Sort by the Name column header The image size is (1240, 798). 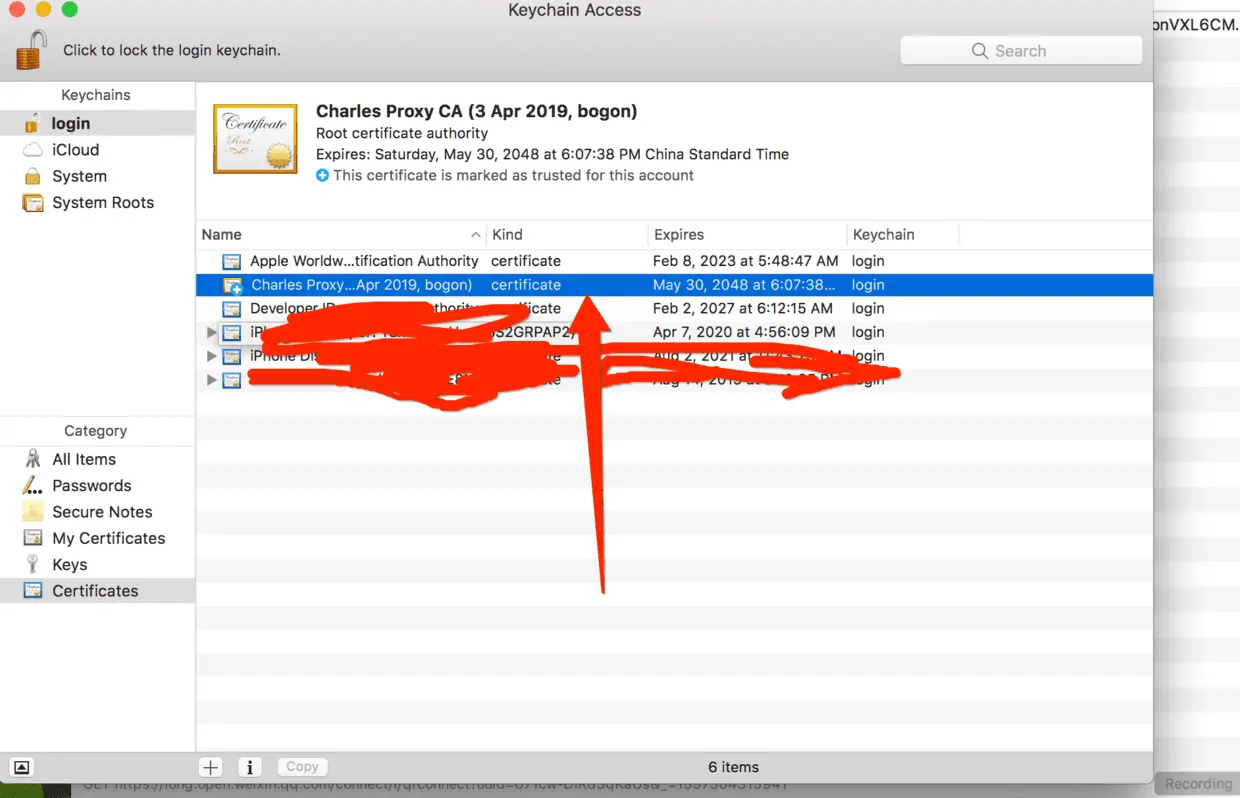click(341, 234)
